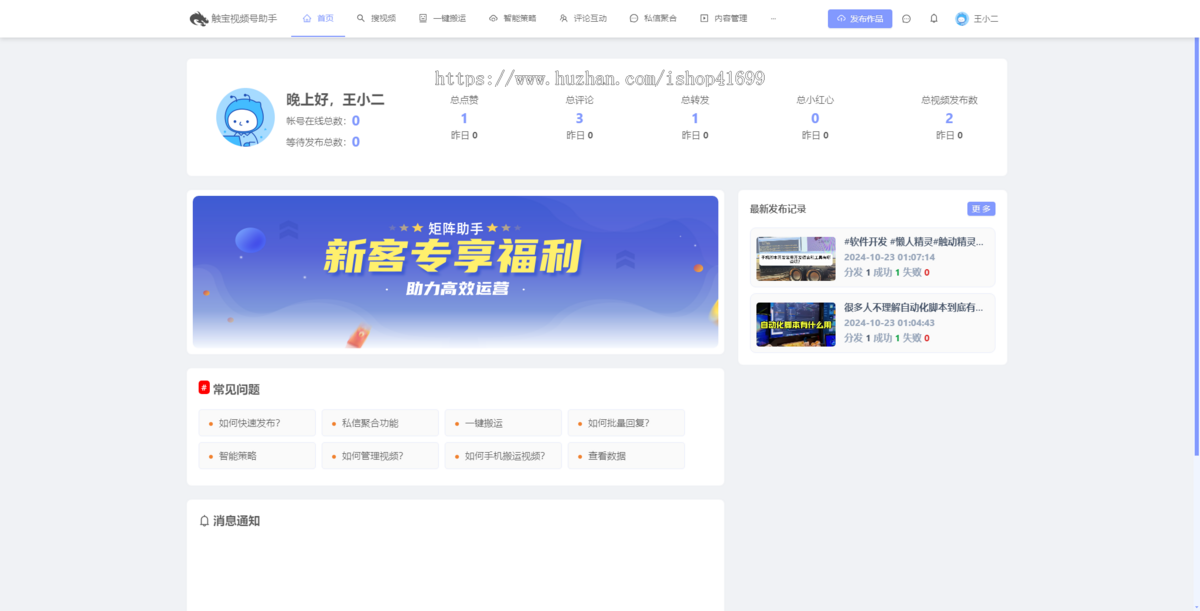Image resolution: width=1200 pixels, height=611 pixels.
Task: Open the 评论互动 menu item
Action: pos(583,18)
